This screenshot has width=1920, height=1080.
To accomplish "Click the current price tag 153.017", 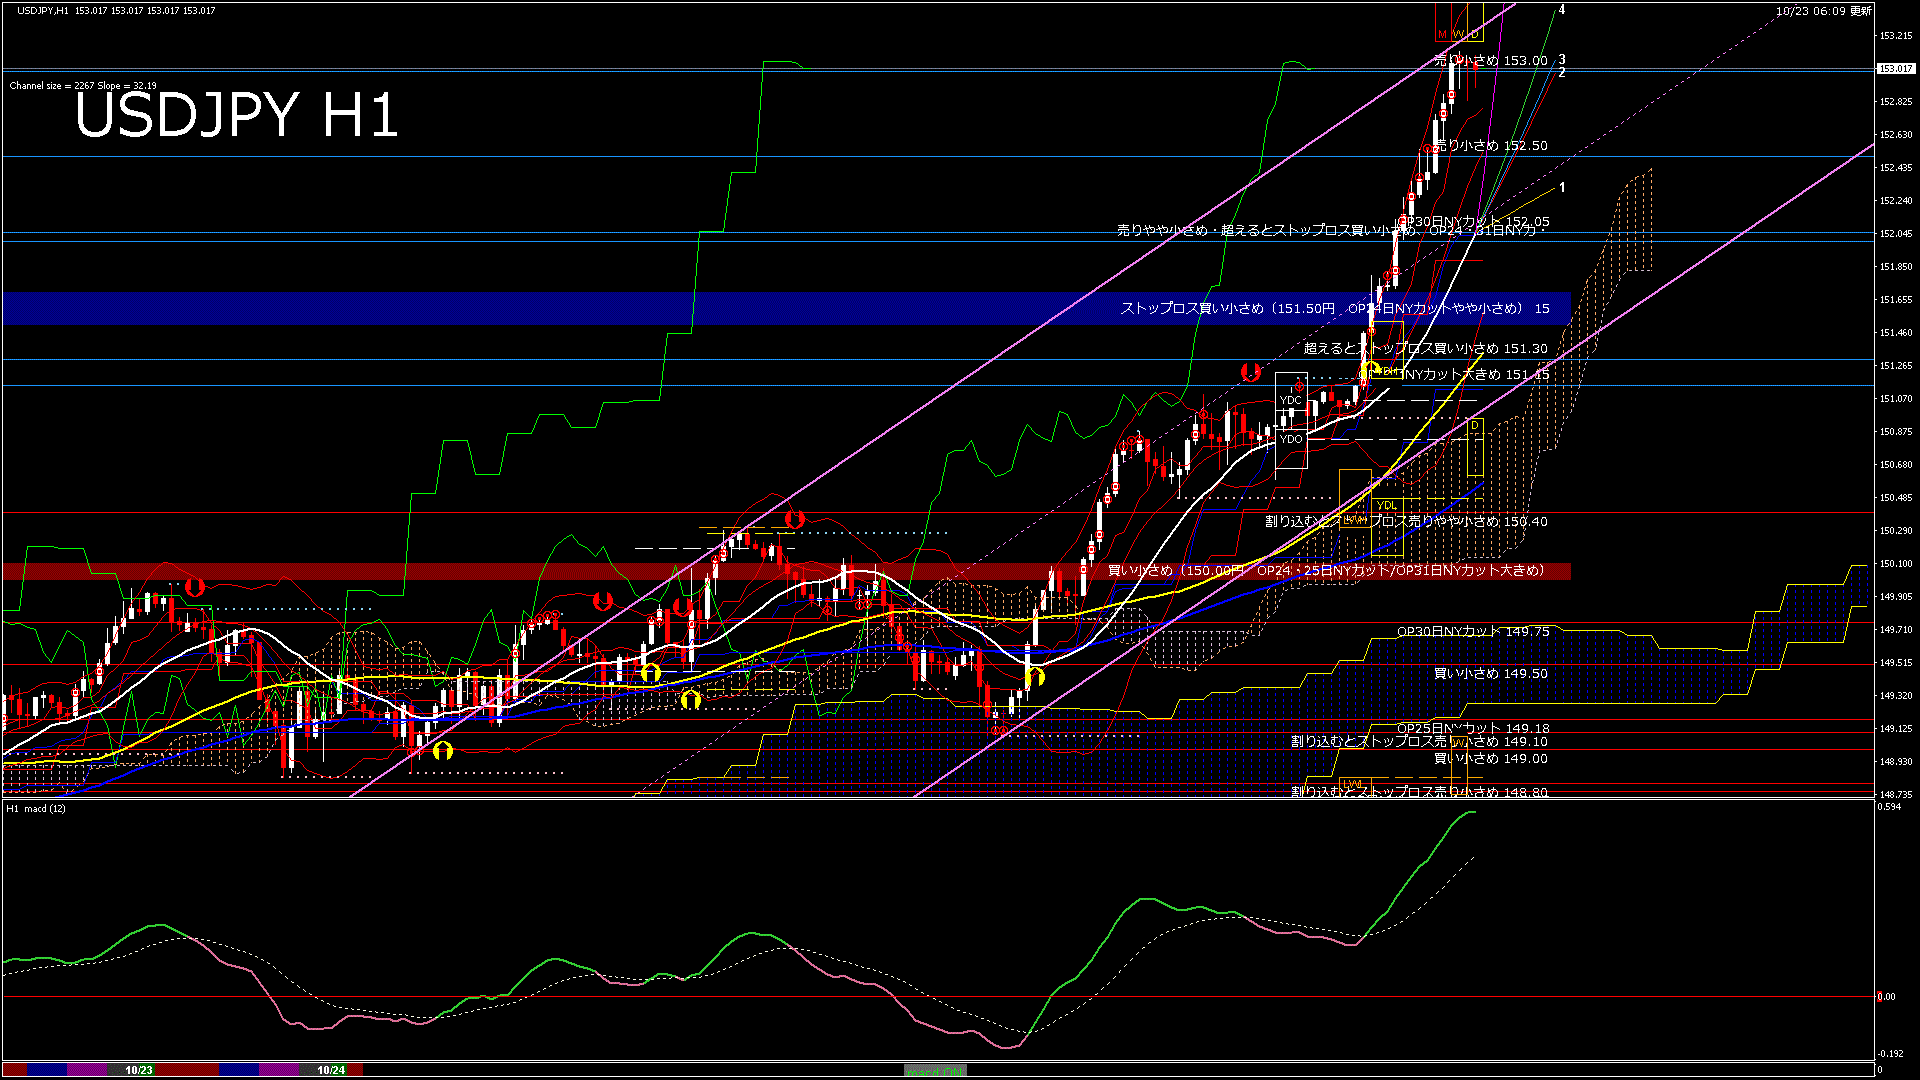I will (x=1895, y=69).
